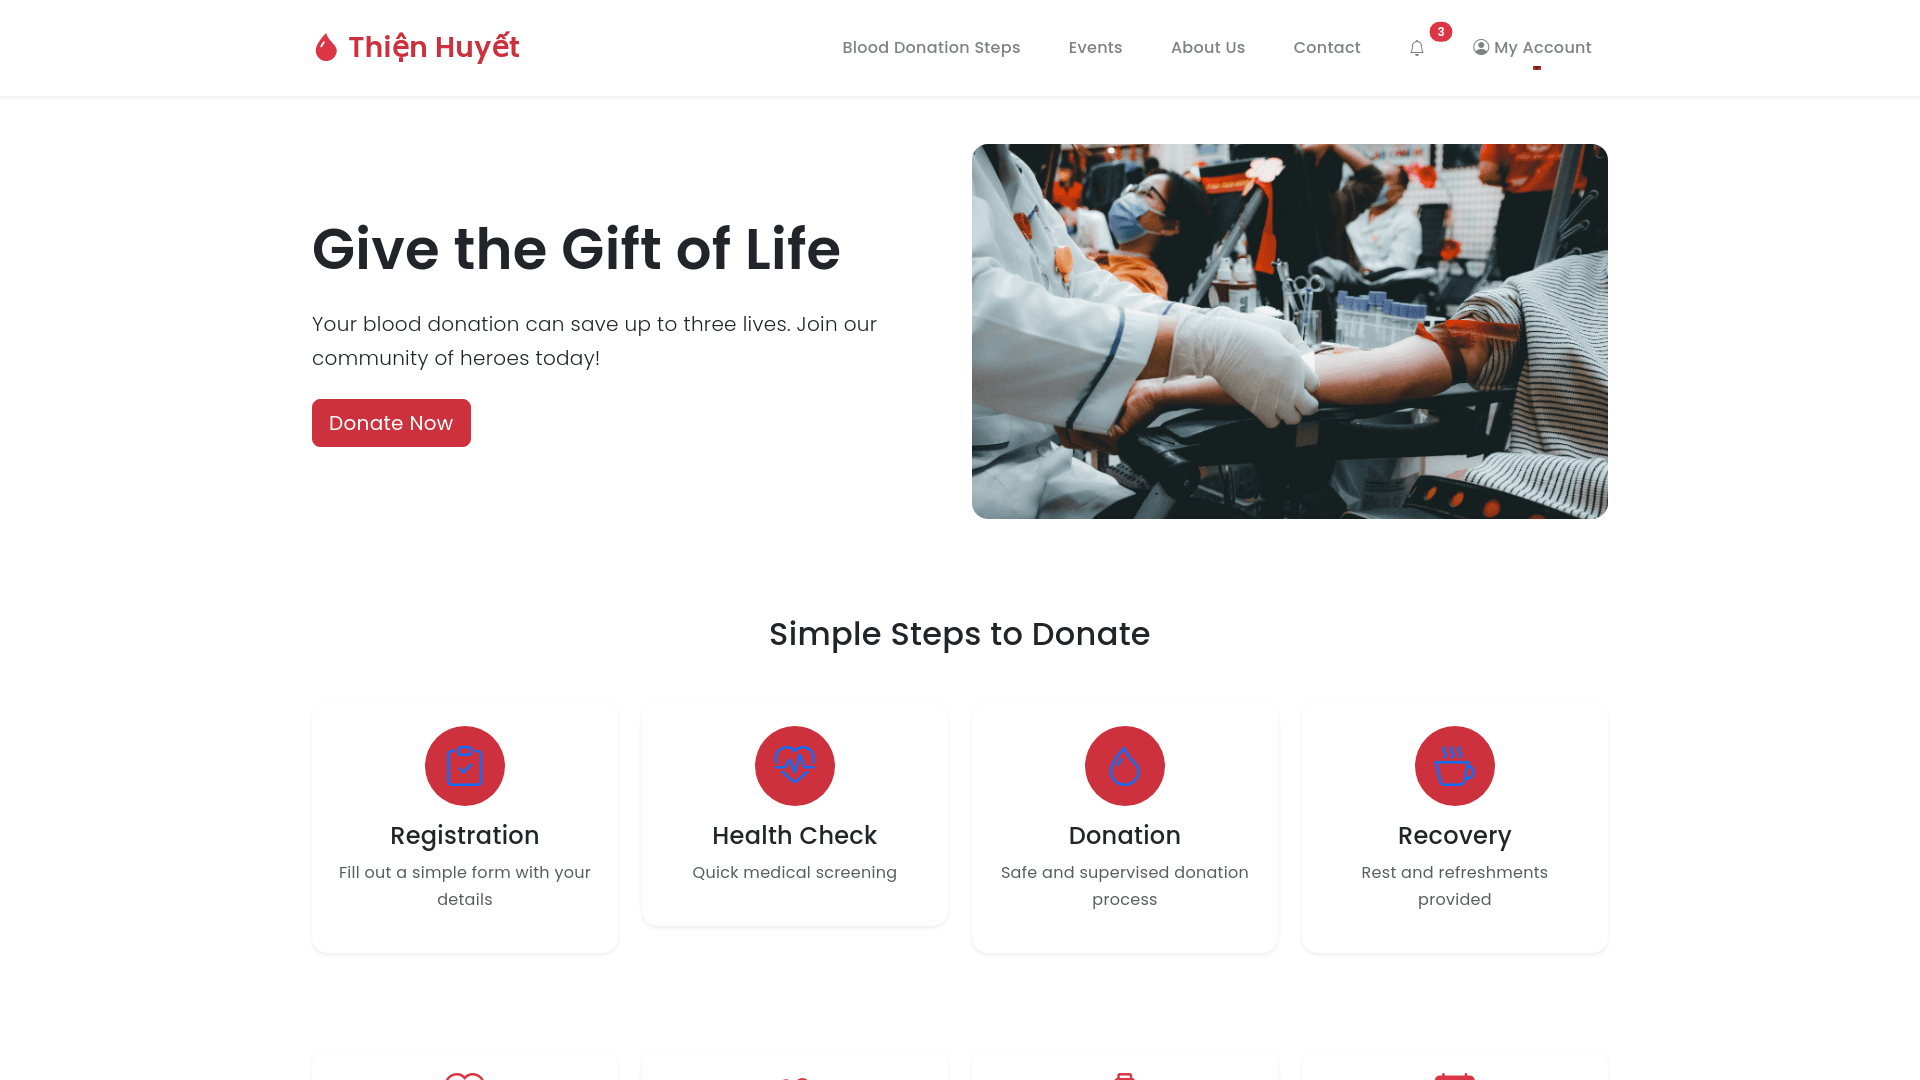Select the Registration clipboard icon
The image size is (1920, 1080).
[x=465, y=766]
